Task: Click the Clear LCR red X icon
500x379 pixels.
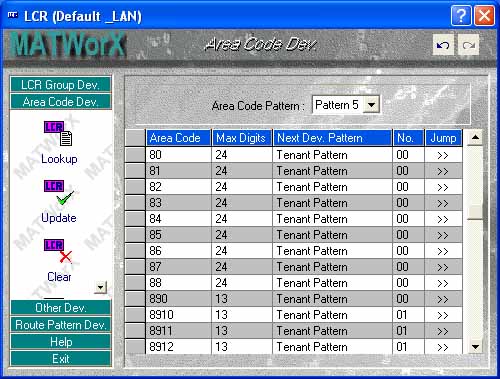Action: (58, 252)
